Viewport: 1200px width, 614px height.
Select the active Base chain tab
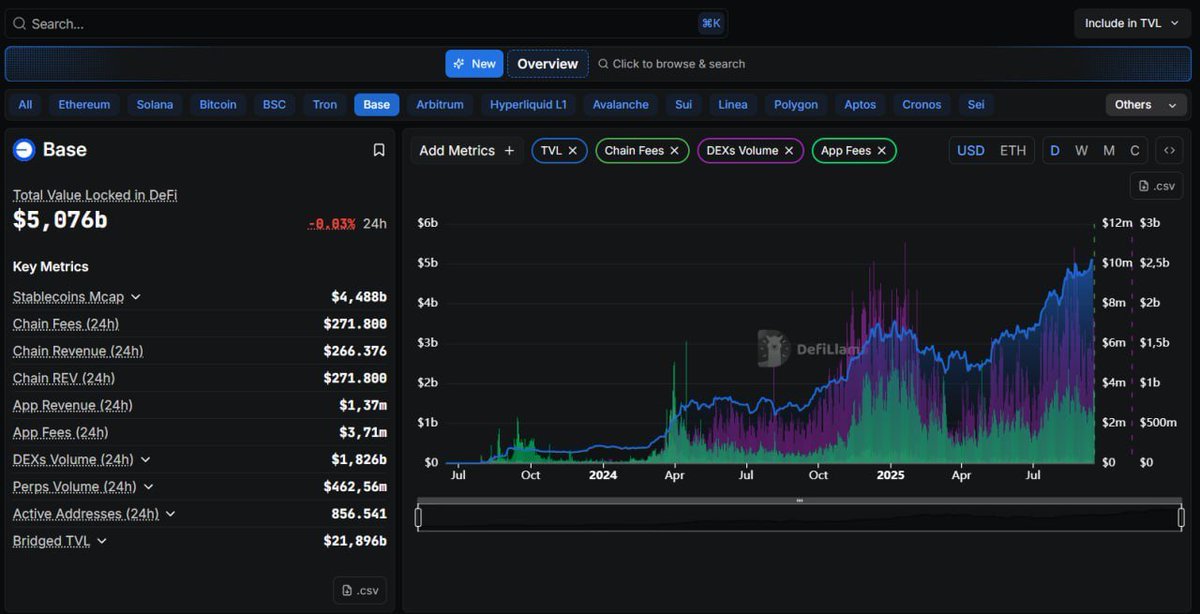pos(377,104)
